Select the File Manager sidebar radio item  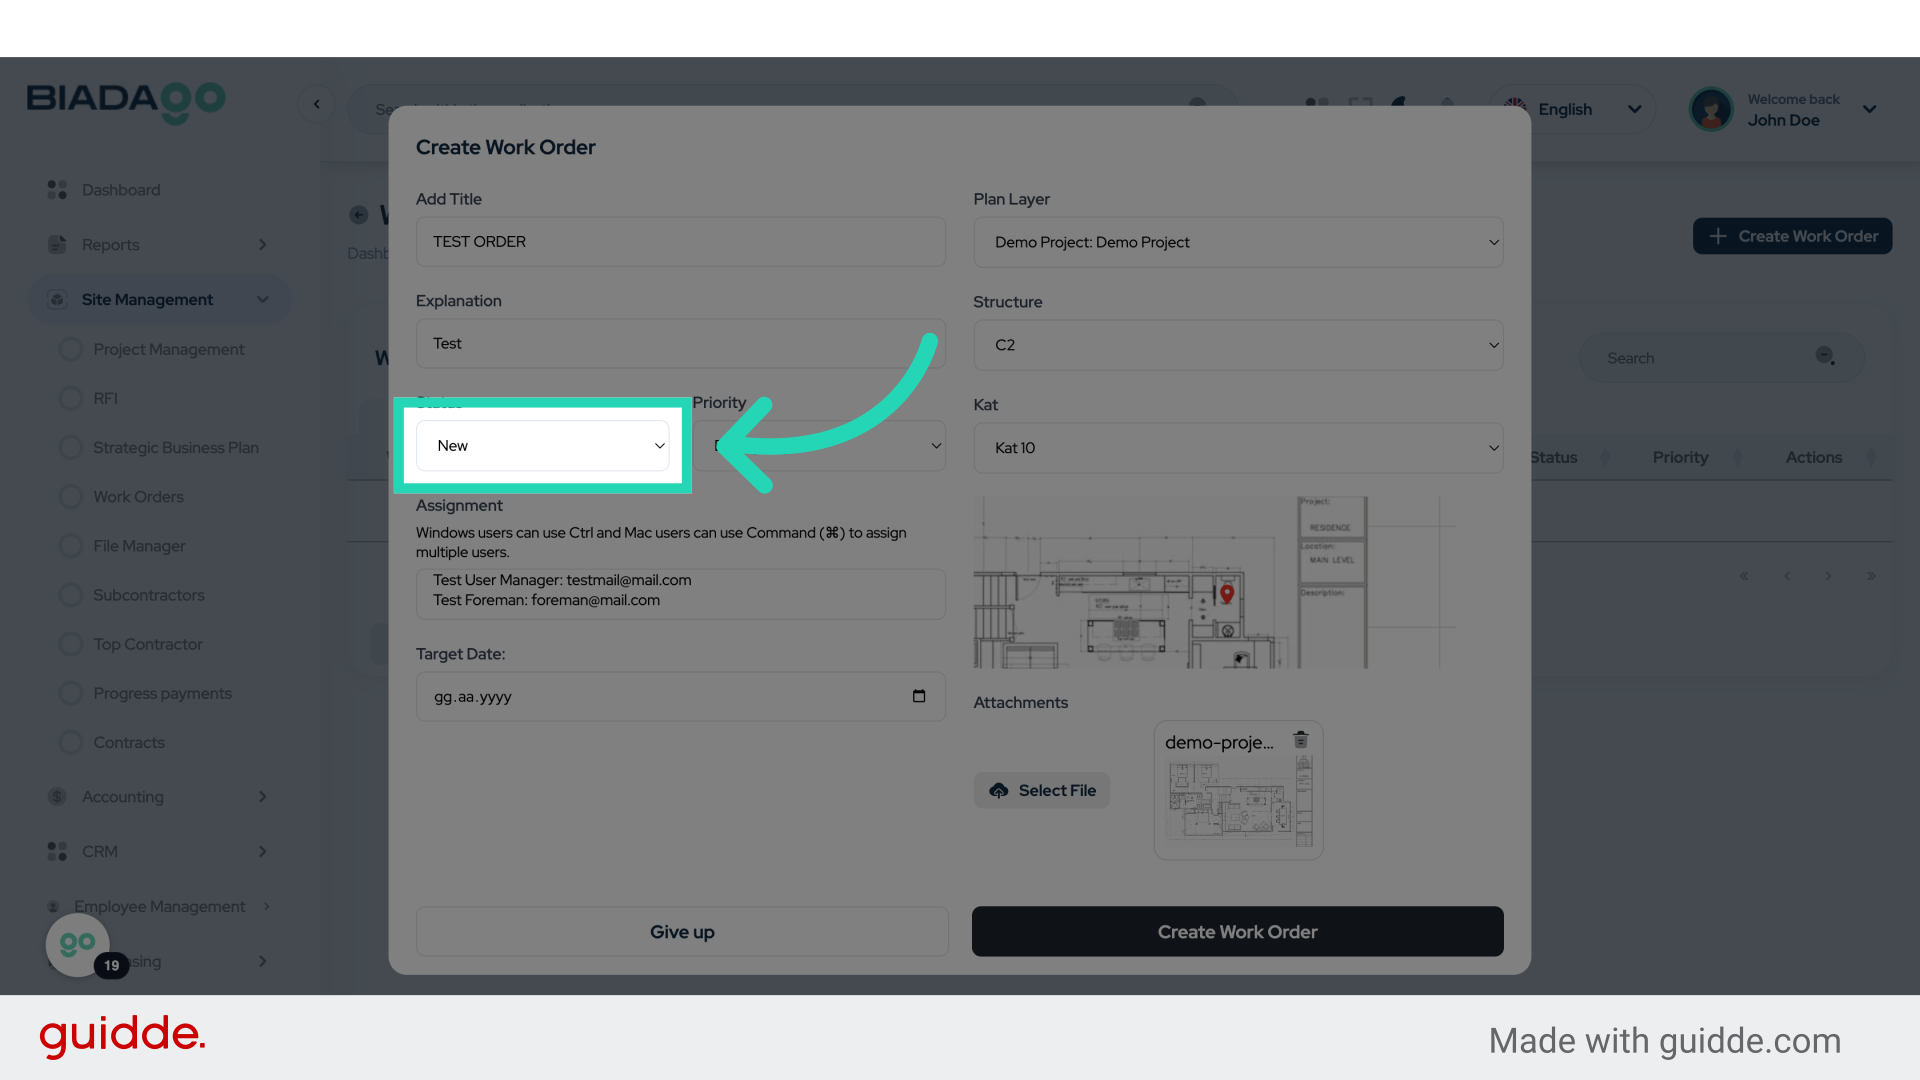tap(71, 546)
